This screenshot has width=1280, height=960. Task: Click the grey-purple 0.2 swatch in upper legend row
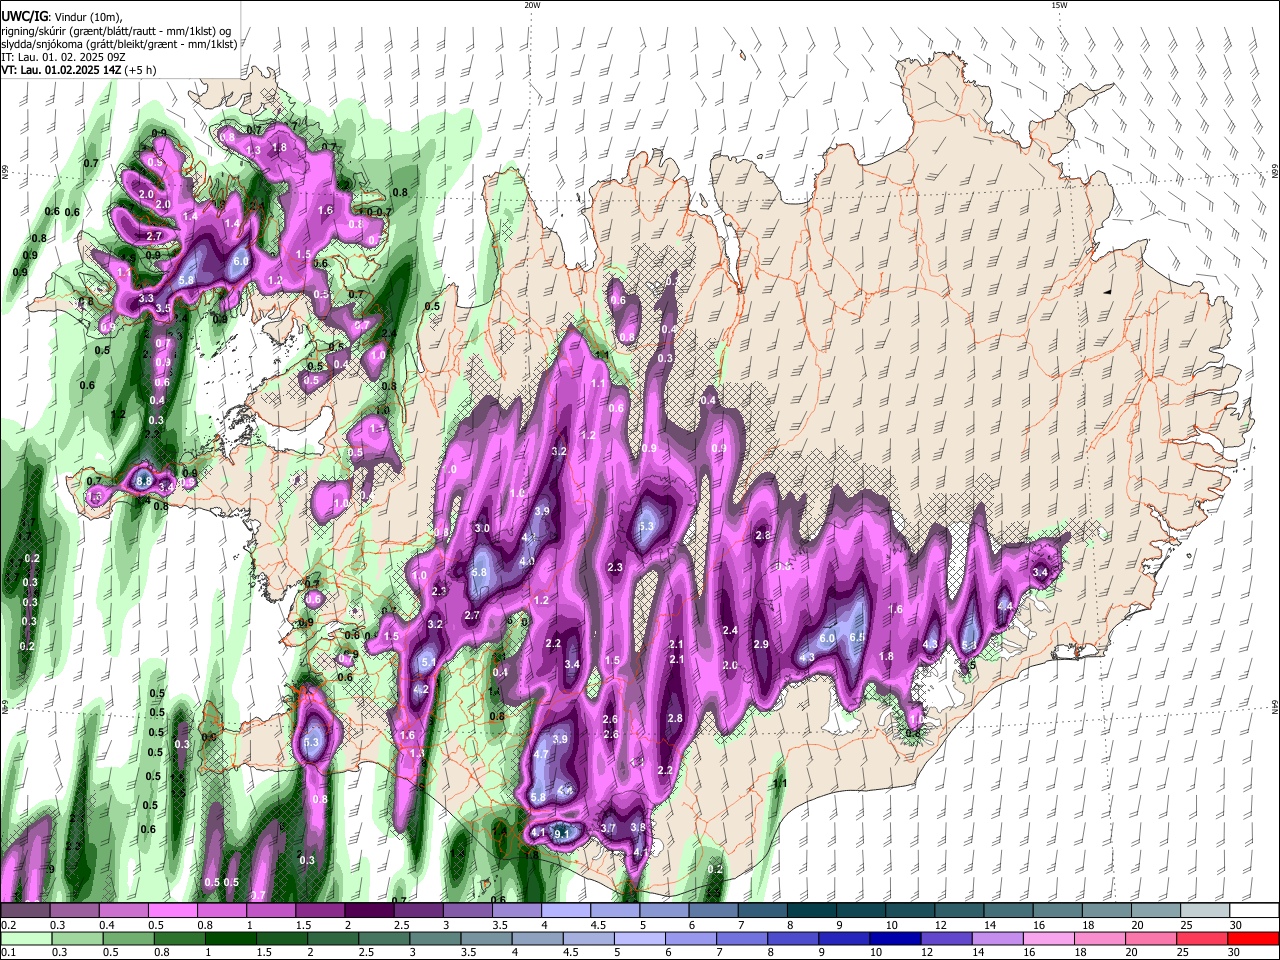[x=25, y=911]
